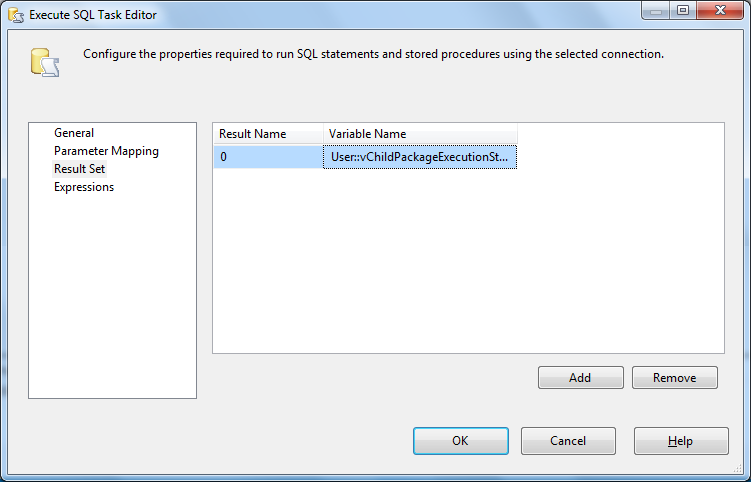This screenshot has width=751, height=482.
Task: Click the Variable Name column header
Action: (421, 134)
